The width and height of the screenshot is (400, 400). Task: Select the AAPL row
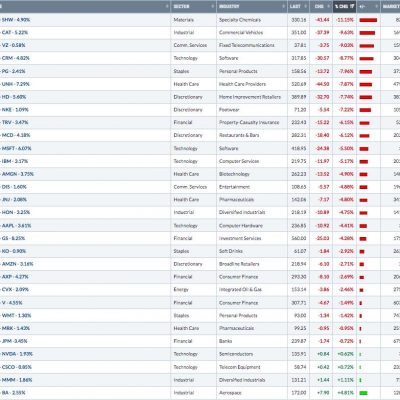[200, 226]
